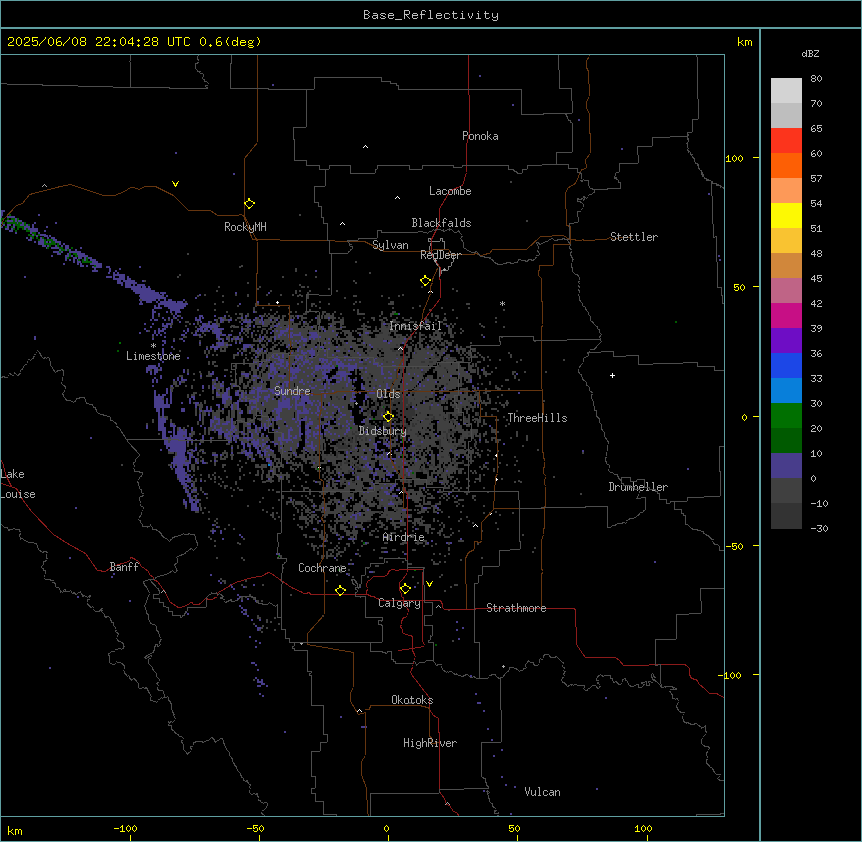Click the Drumheller city label
The width and height of the screenshot is (862, 842).
point(638,487)
